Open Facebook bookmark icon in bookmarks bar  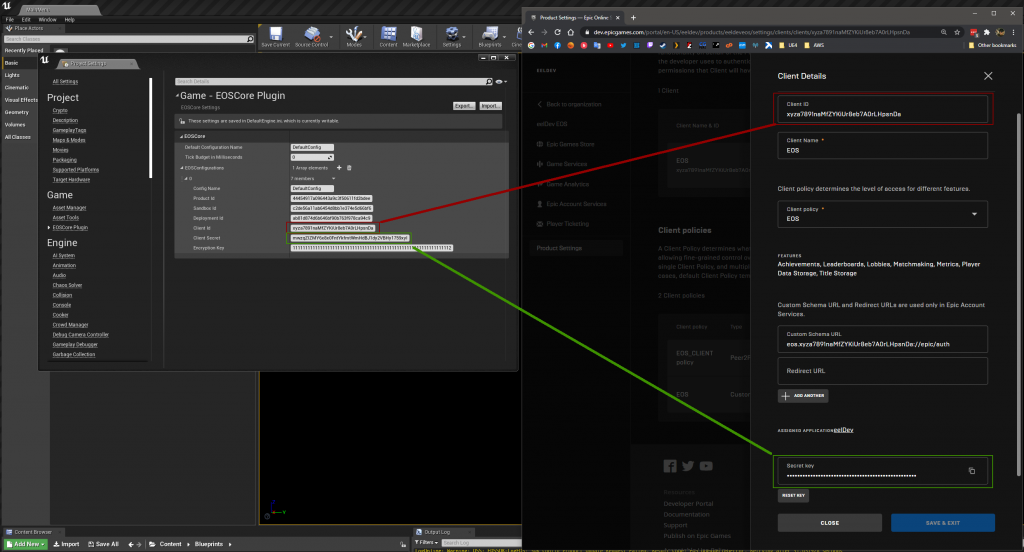[x=557, y=46]
